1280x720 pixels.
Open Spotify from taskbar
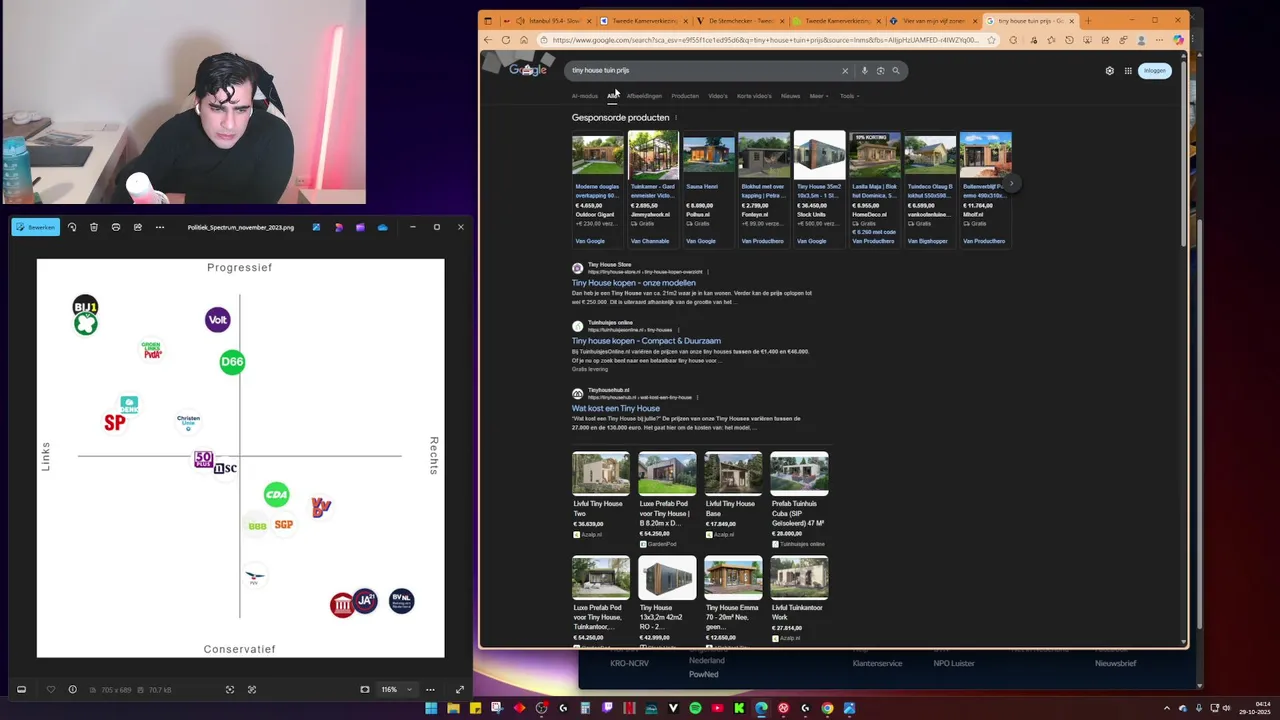pos(695,708)
